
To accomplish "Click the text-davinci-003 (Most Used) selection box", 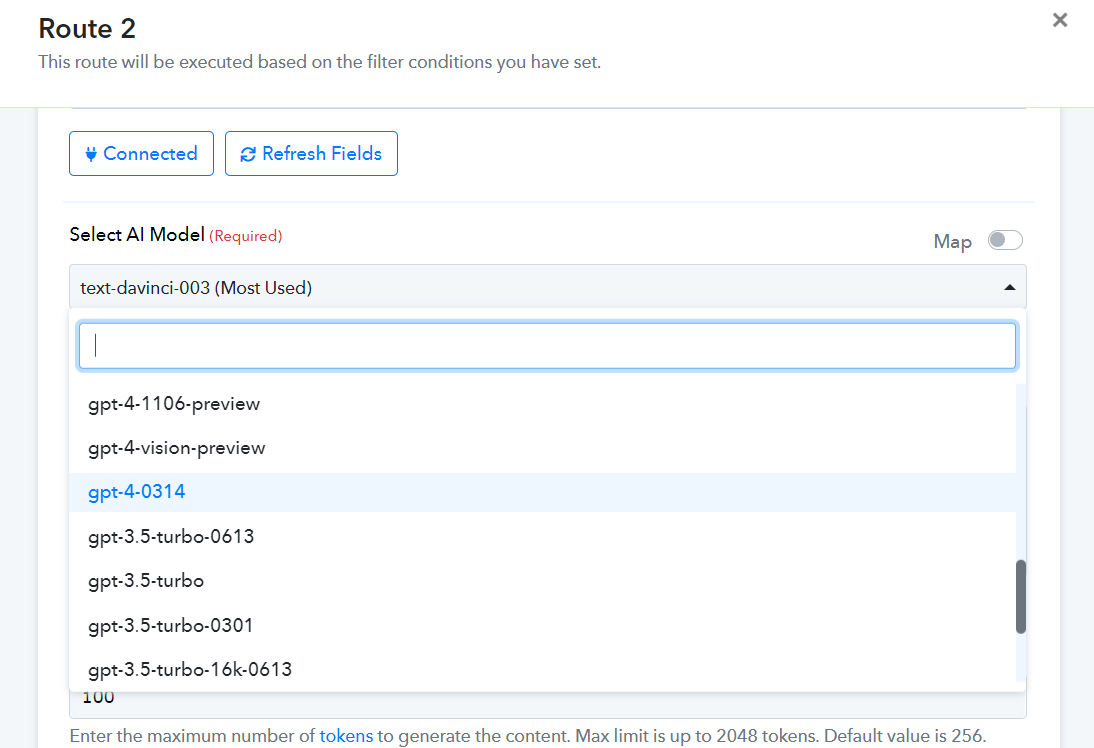I will click(548, 287).
